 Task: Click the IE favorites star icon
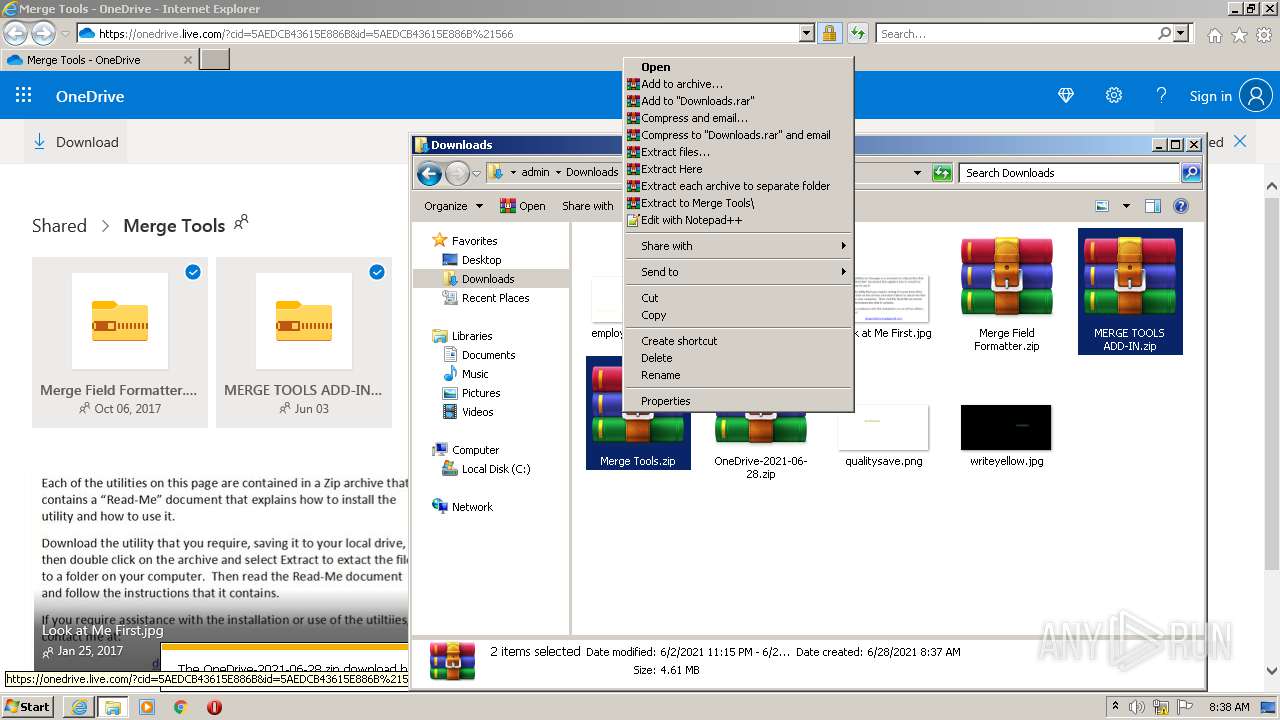click(1239, 35)
